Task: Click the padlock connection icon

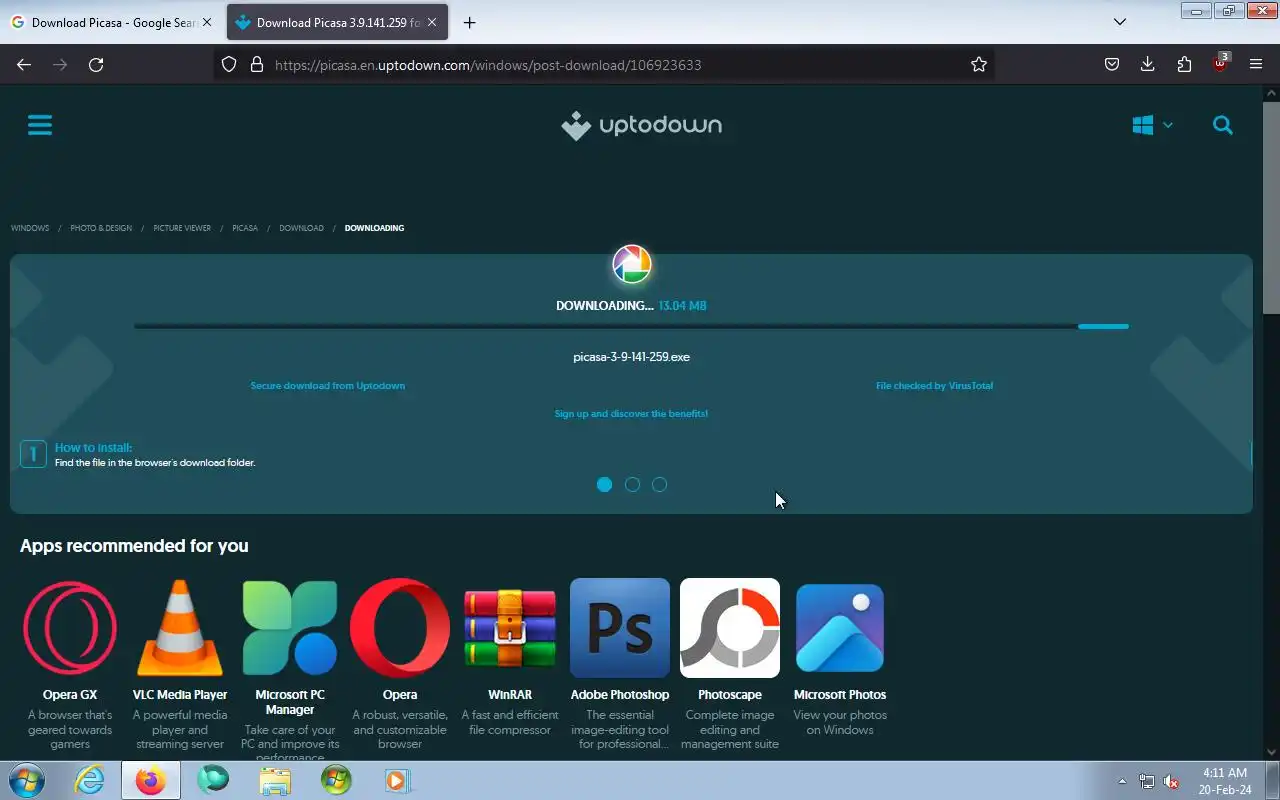Action: [257, 64]
